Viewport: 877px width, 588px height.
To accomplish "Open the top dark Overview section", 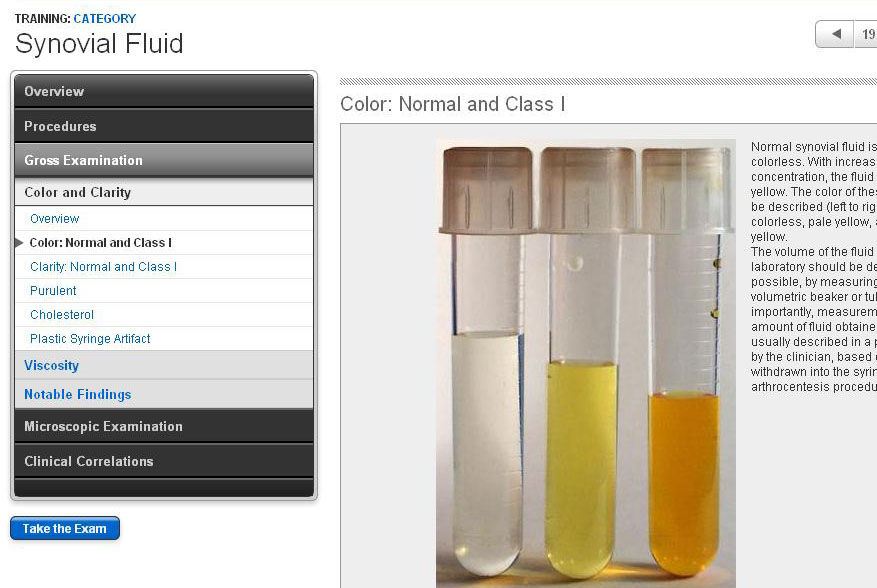I will (x=164, y=91).
